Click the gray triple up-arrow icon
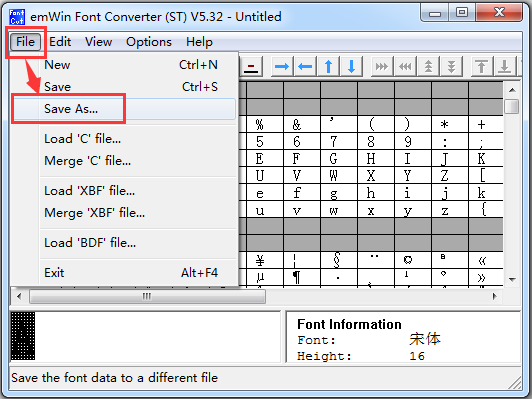Screen dimensions: 532x399 429,66
